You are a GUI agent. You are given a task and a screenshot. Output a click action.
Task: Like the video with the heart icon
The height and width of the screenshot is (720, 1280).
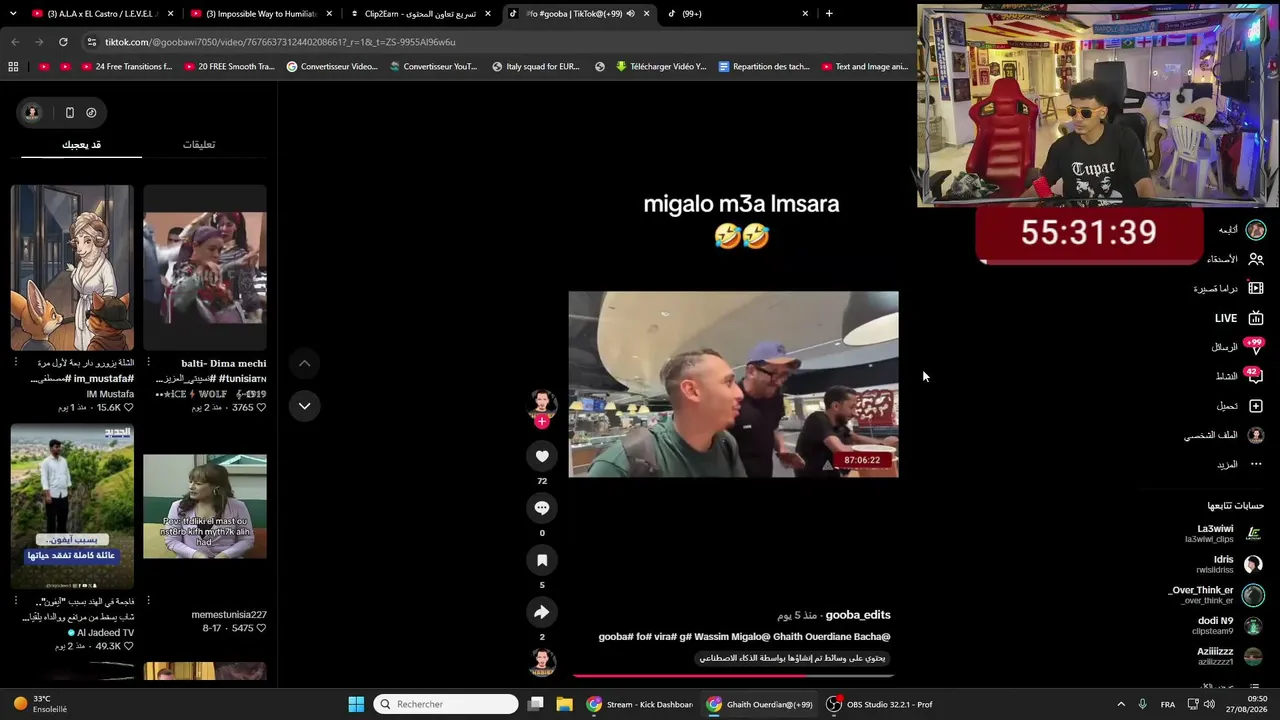click(542, 456)
